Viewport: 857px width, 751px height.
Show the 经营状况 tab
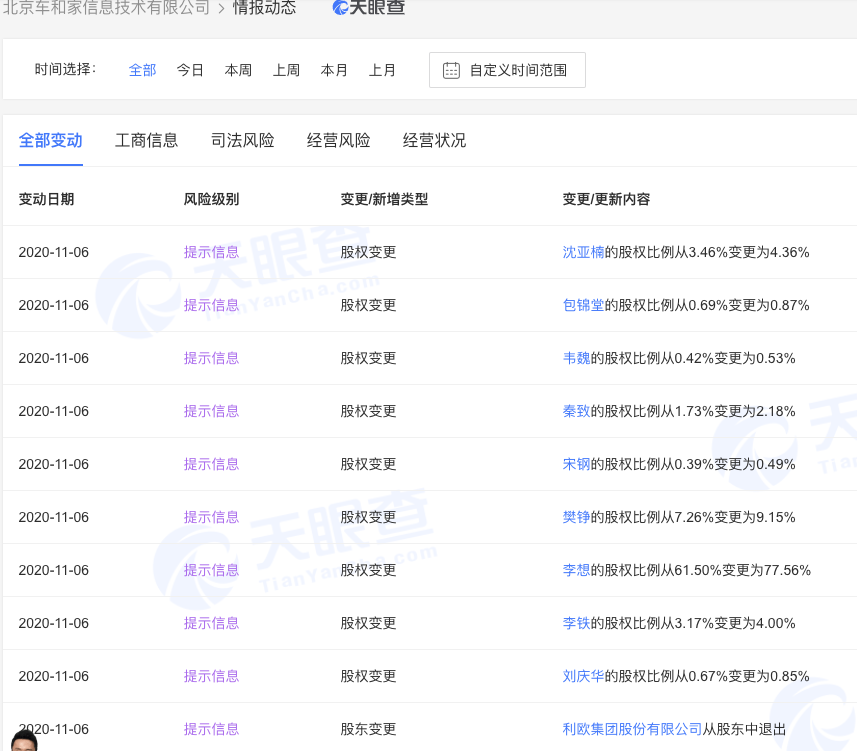pyautogui.click(x=434, y=140)
